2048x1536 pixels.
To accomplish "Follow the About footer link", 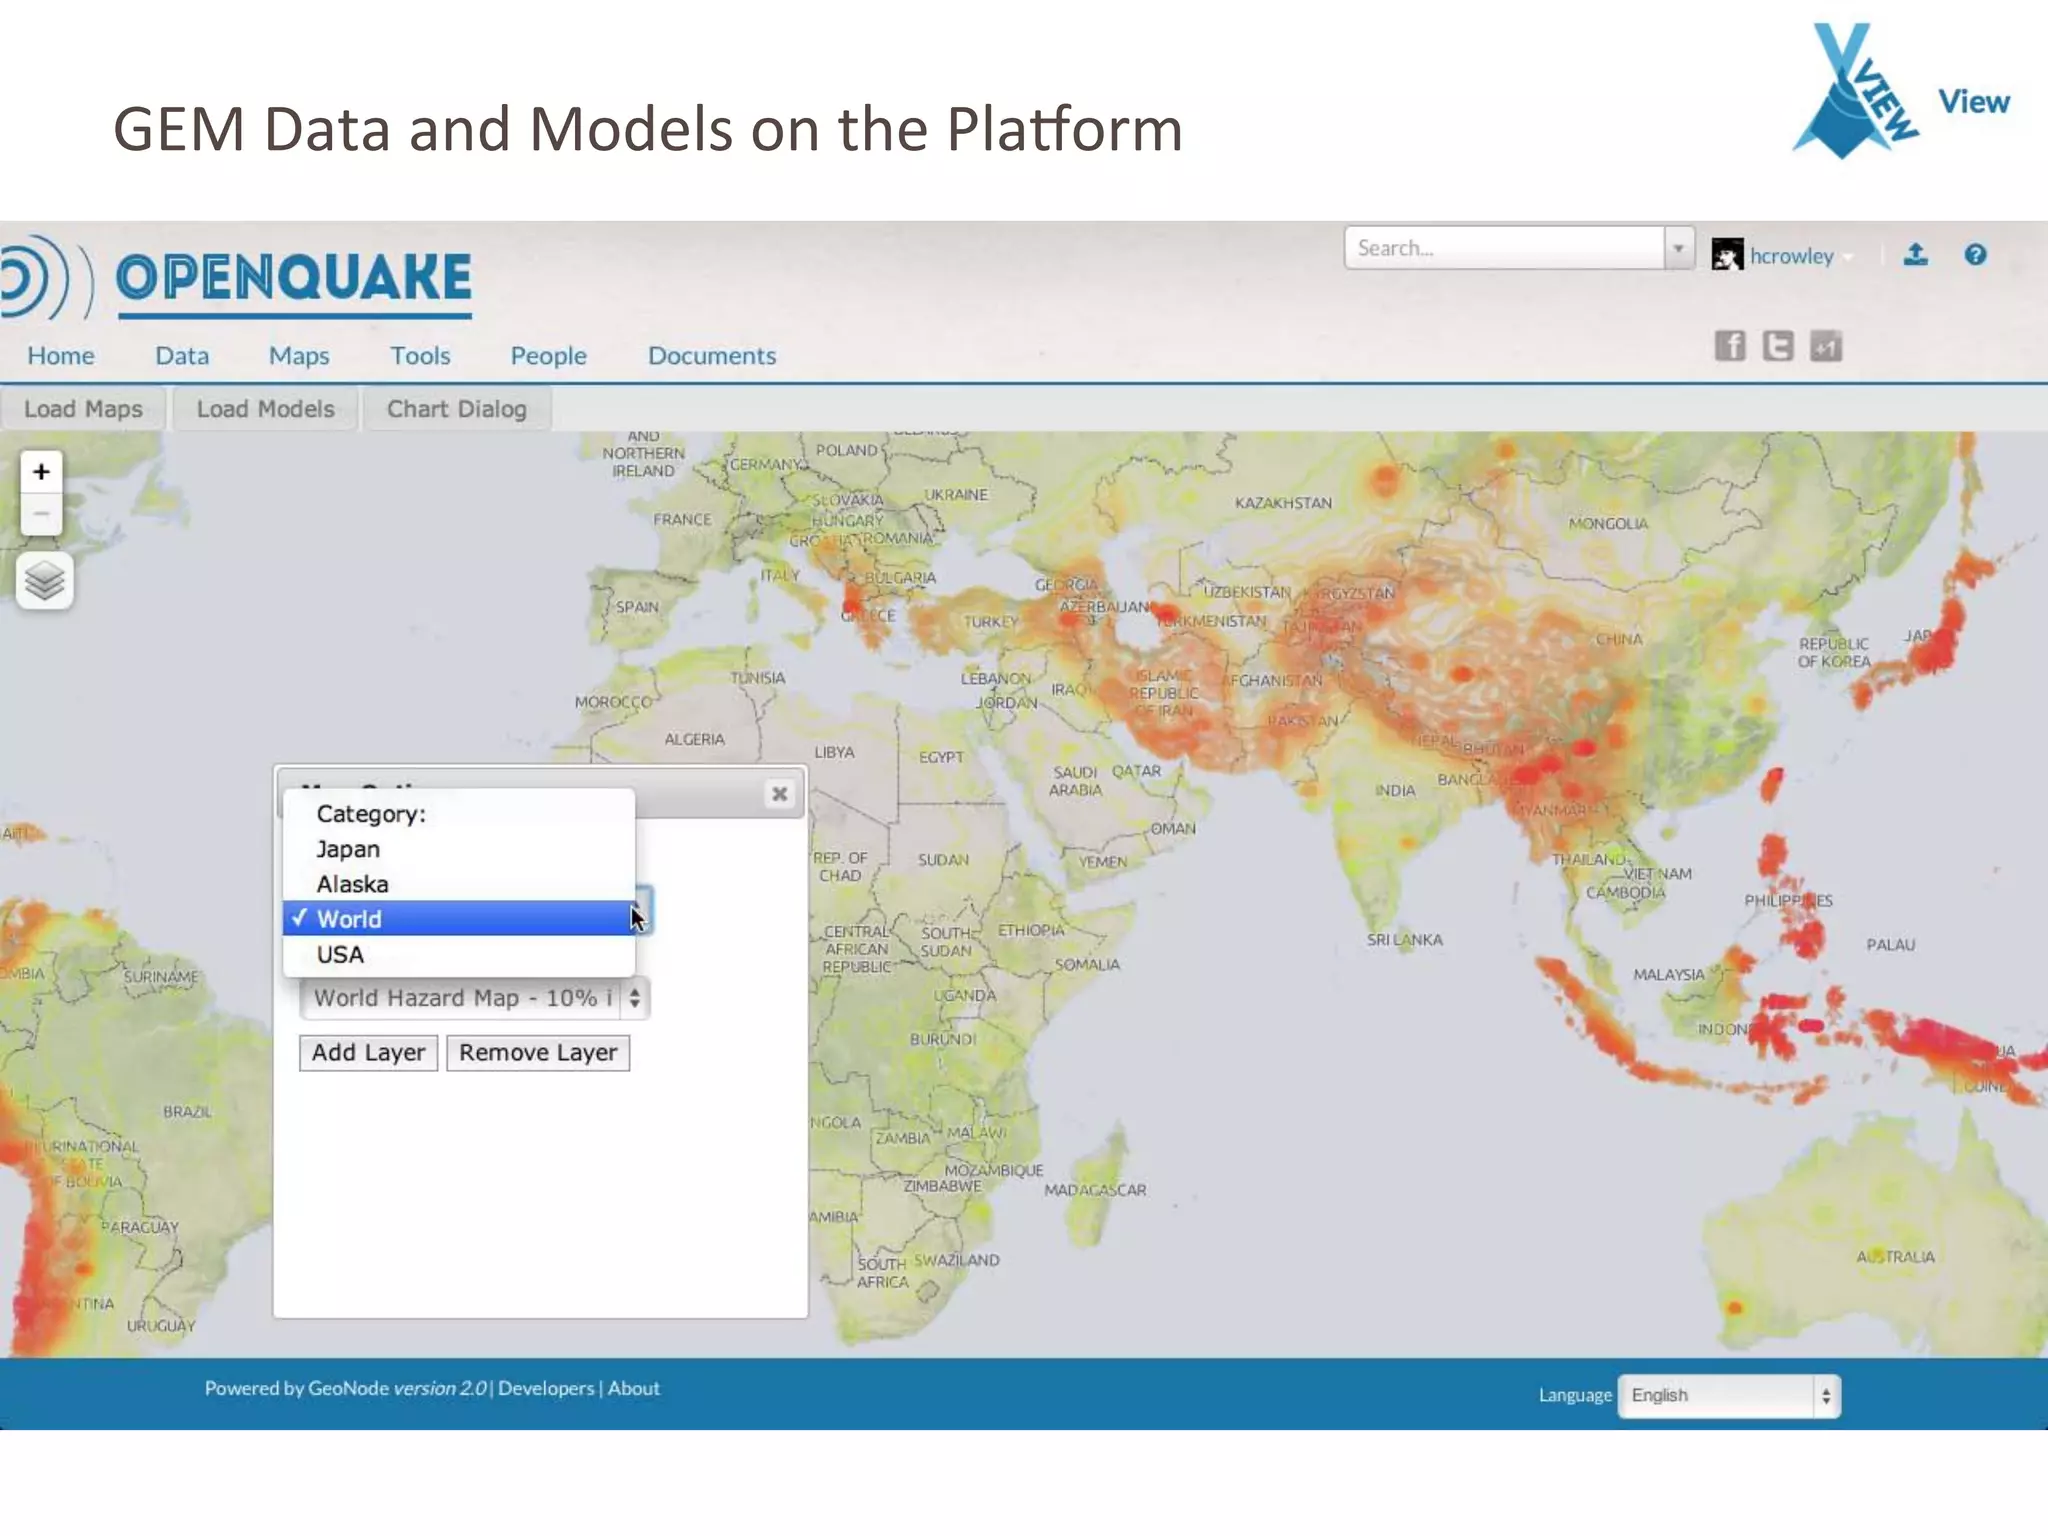I will point(634,1388).
